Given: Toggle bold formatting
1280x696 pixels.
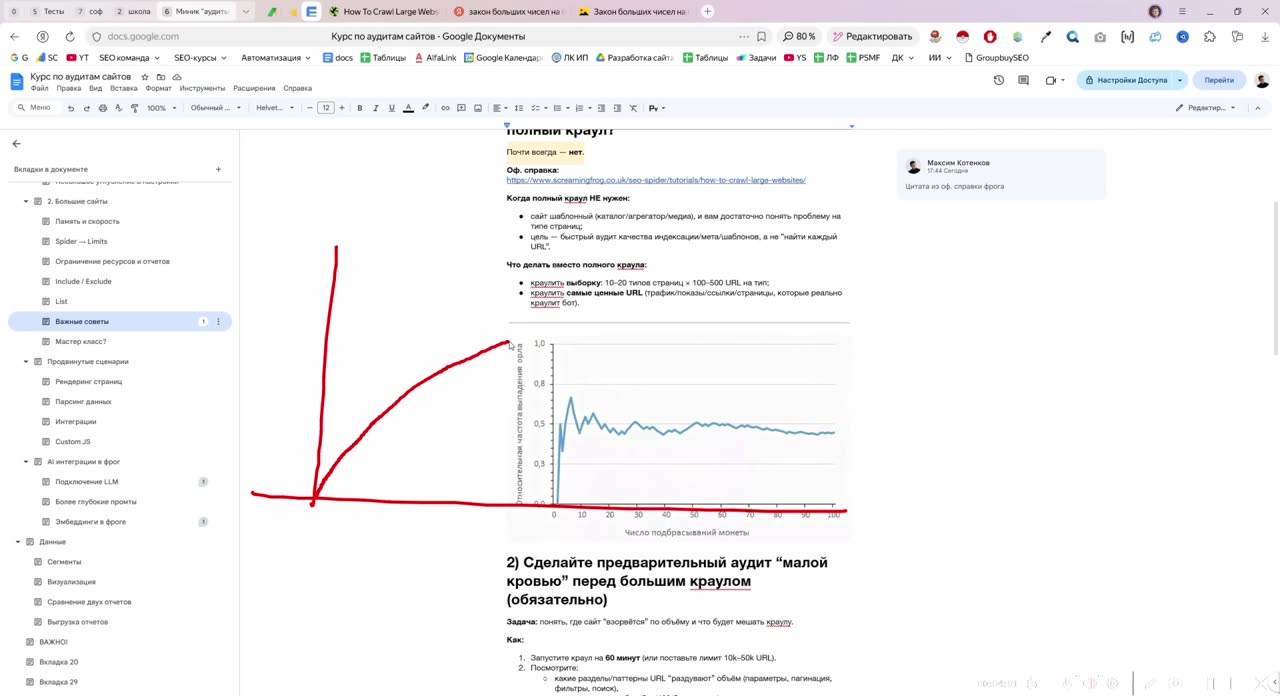Looking at the screenshot, I should pos(359,108).
